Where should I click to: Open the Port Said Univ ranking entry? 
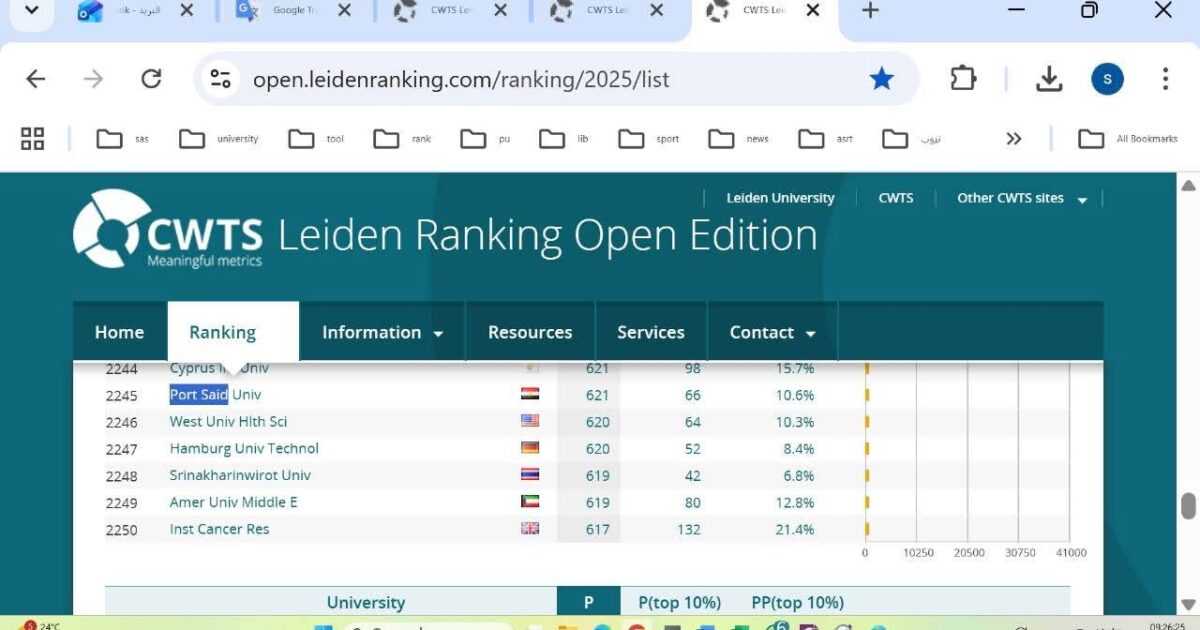(x=215, y=394)
